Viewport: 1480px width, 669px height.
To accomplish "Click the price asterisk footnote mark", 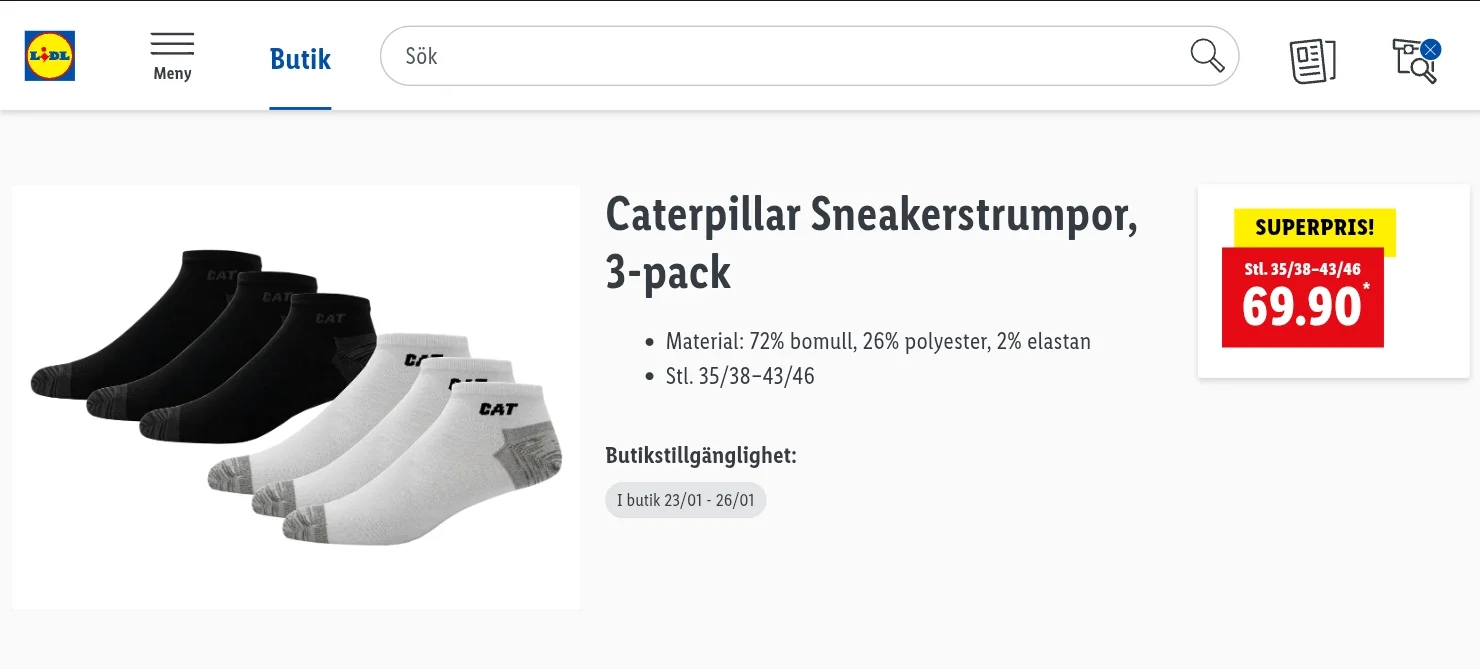I will tap(1366, 288).
